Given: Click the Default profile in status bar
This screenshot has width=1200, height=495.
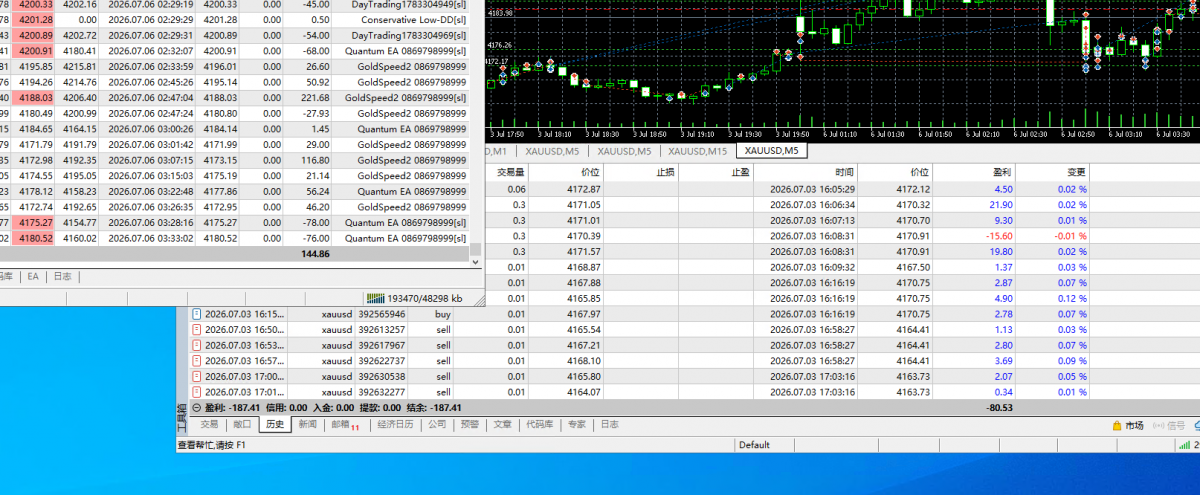Looking at the screenshot, I should click(755, 445).
